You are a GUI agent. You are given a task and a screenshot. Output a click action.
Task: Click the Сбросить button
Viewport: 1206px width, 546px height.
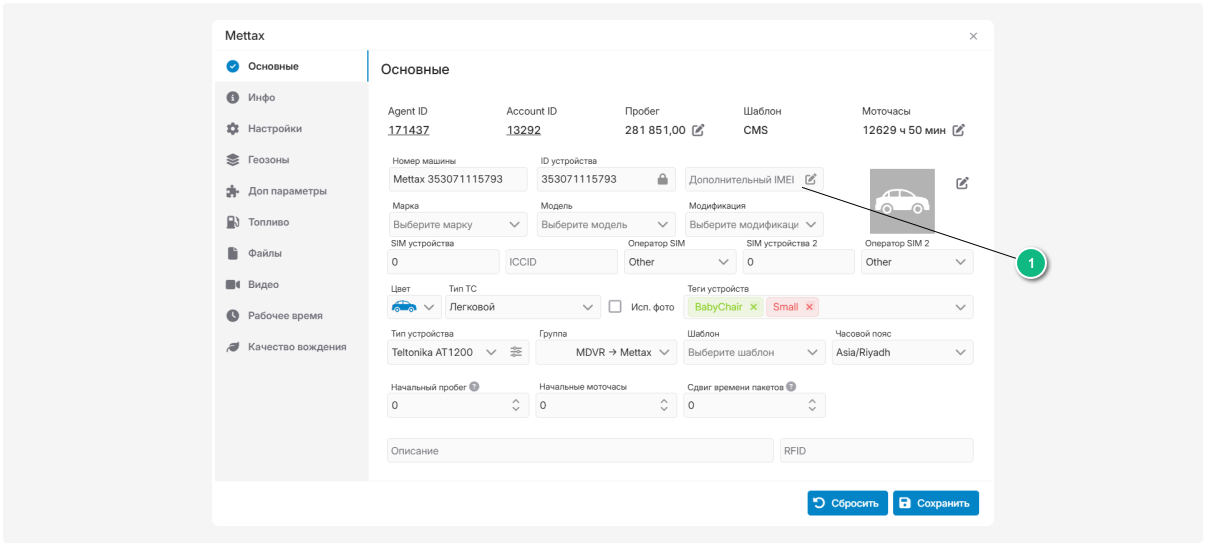pyautogui.click(x=847, y=503)
